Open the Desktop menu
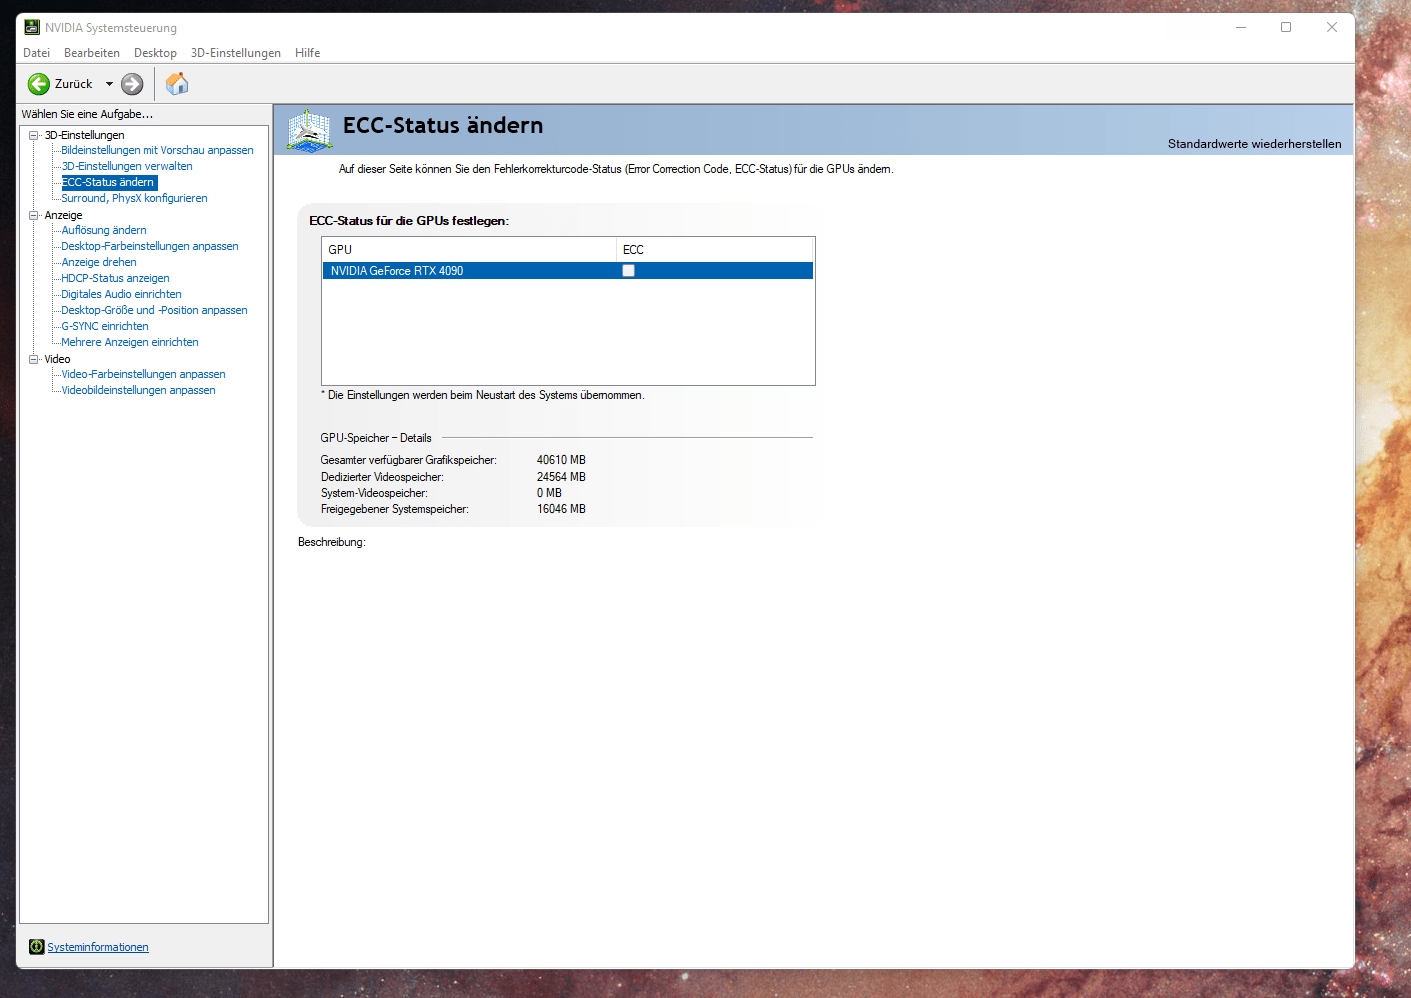This screenshot has height=998, width=1411. (x=155, y=53)
